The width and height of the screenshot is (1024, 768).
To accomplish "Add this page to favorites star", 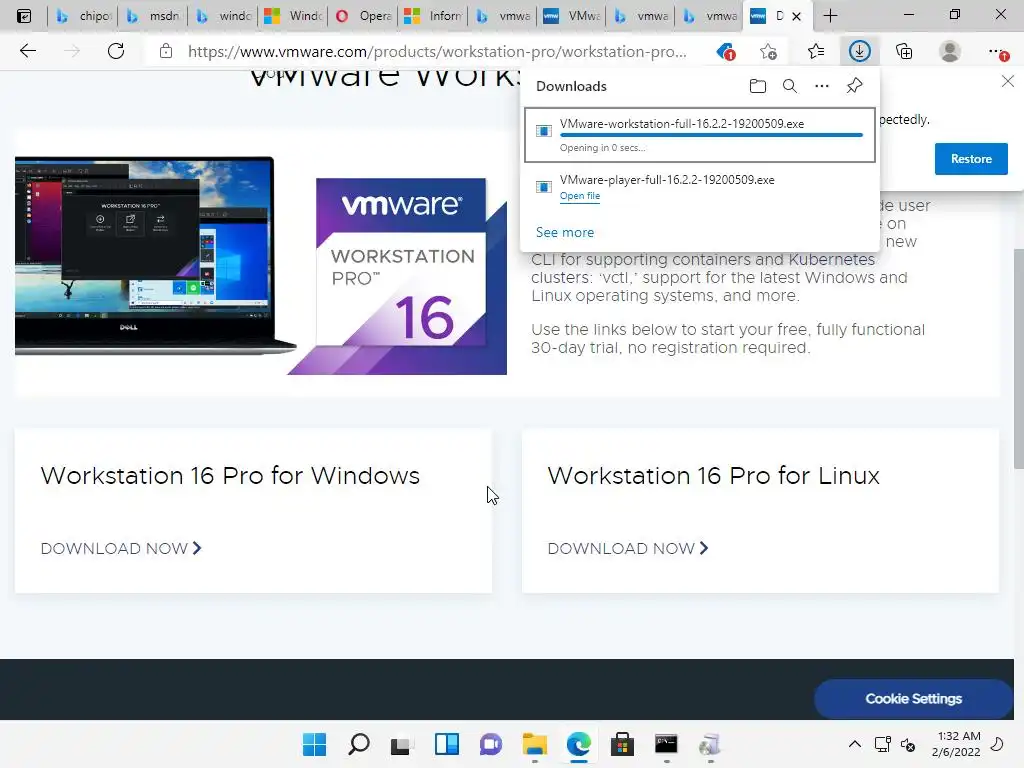I will tap(769, 52).
